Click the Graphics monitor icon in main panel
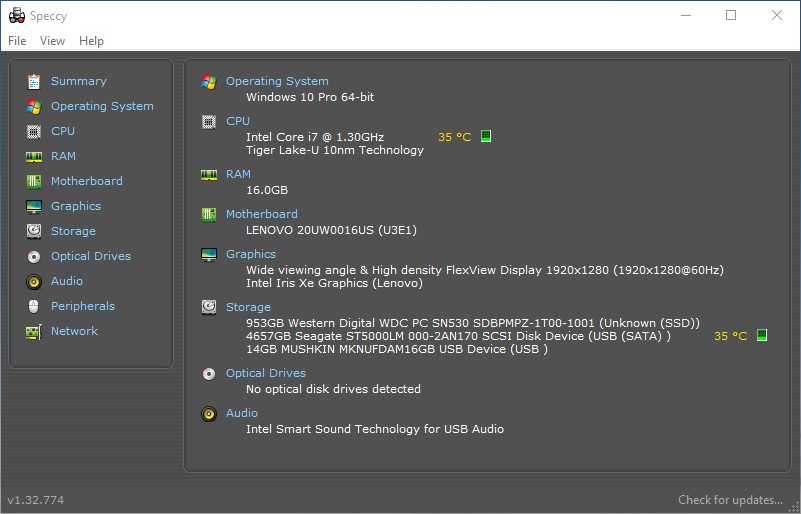Viewport: 801px width, 514px height. 209,254
